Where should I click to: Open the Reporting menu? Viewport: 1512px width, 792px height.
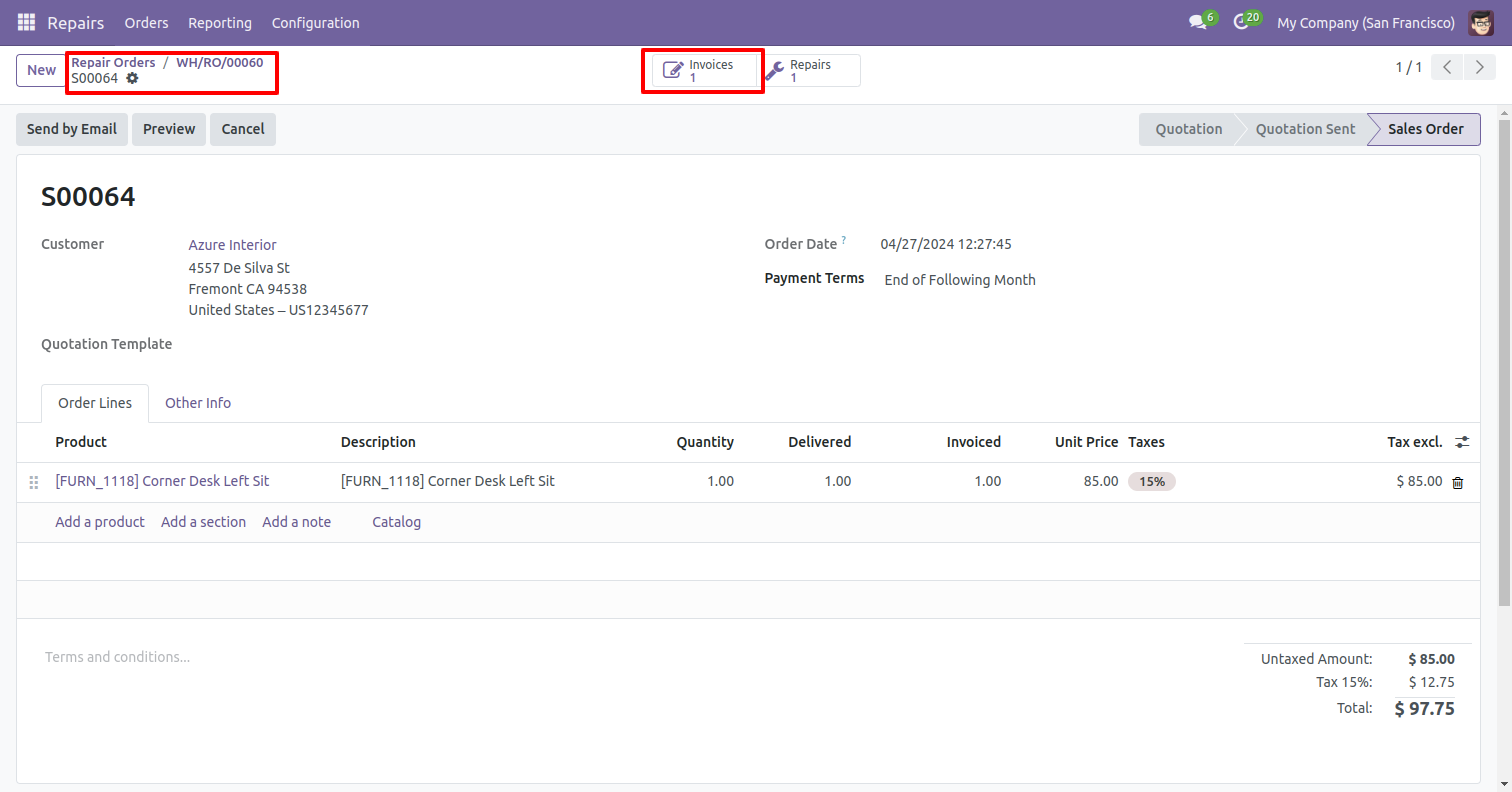(x=220, y=22)
